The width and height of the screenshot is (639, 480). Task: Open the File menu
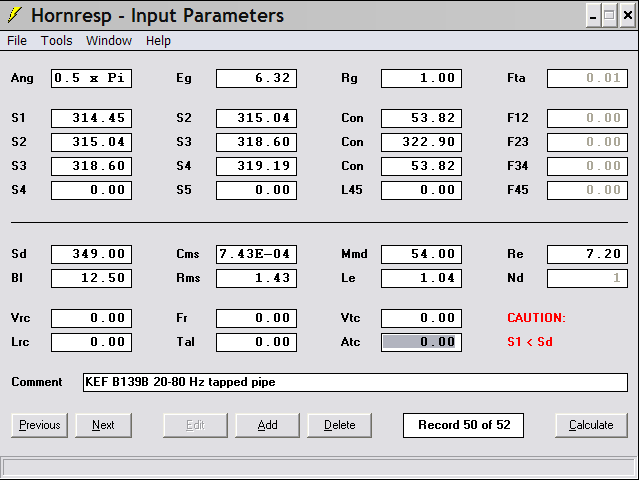point(17,41)
